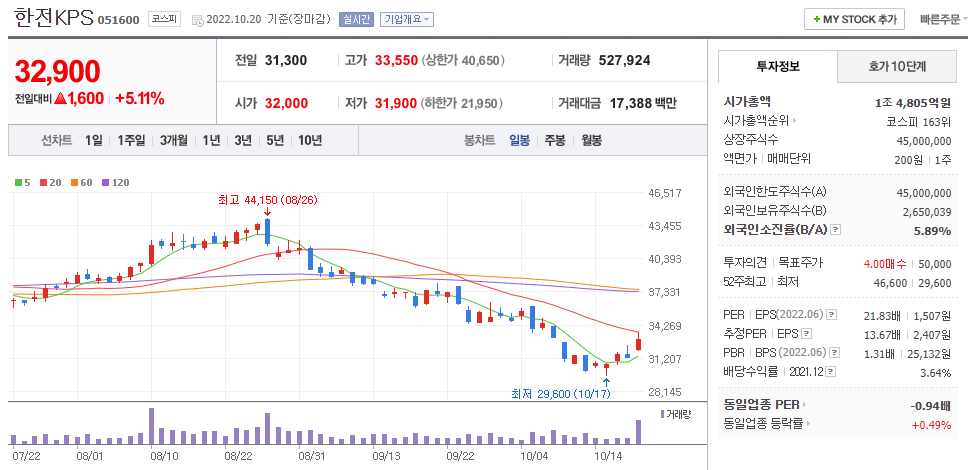Click the 최저 29,600 (10/17) chart label
The image size is (970, 470).
pos(561,393)
